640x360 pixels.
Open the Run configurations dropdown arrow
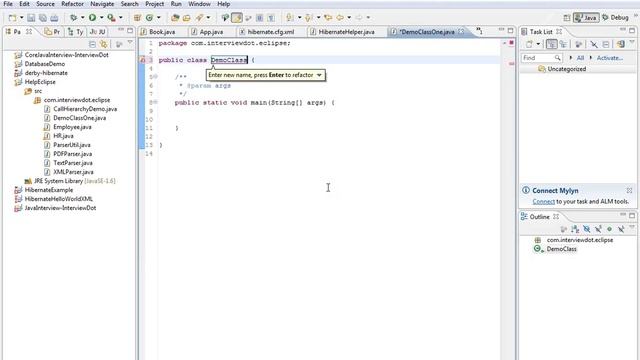pyautogui.click(x=102, y=18)
